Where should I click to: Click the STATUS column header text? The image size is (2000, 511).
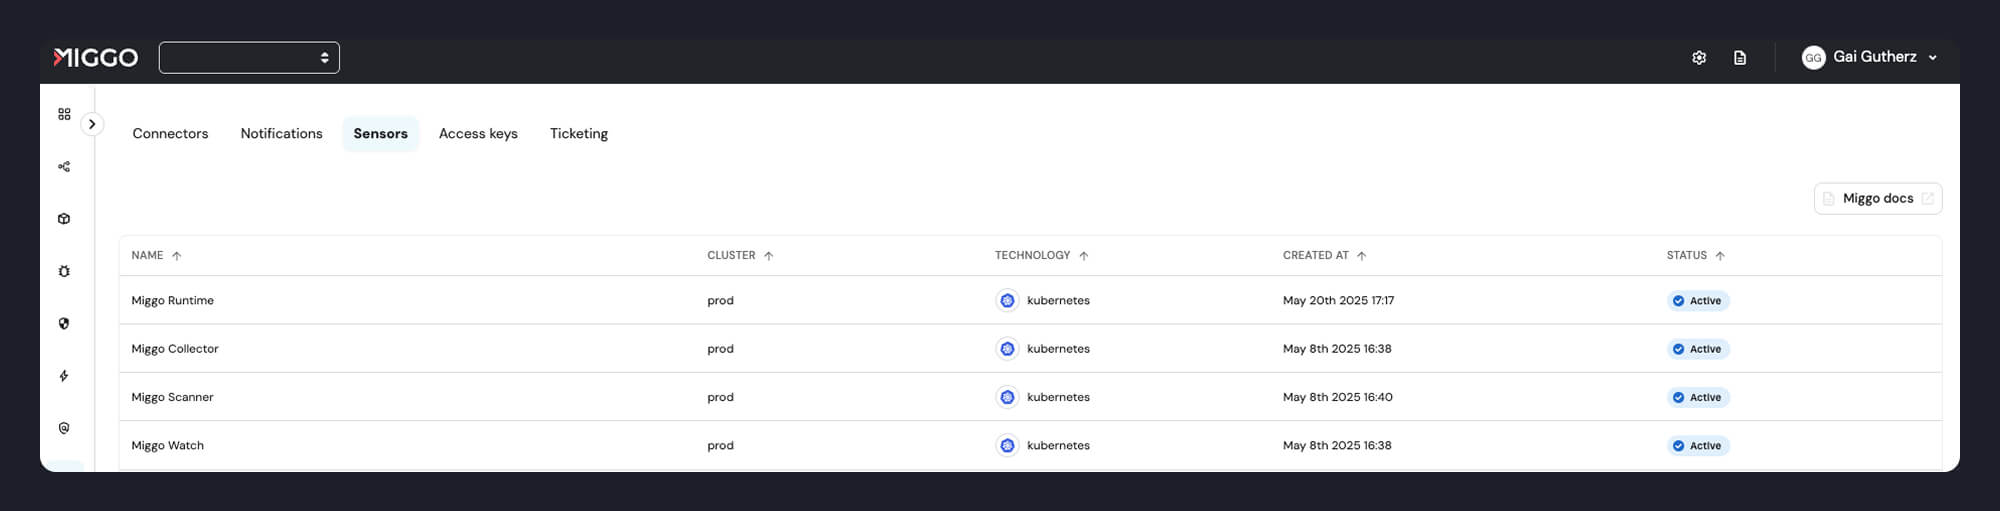point(1686,256)
